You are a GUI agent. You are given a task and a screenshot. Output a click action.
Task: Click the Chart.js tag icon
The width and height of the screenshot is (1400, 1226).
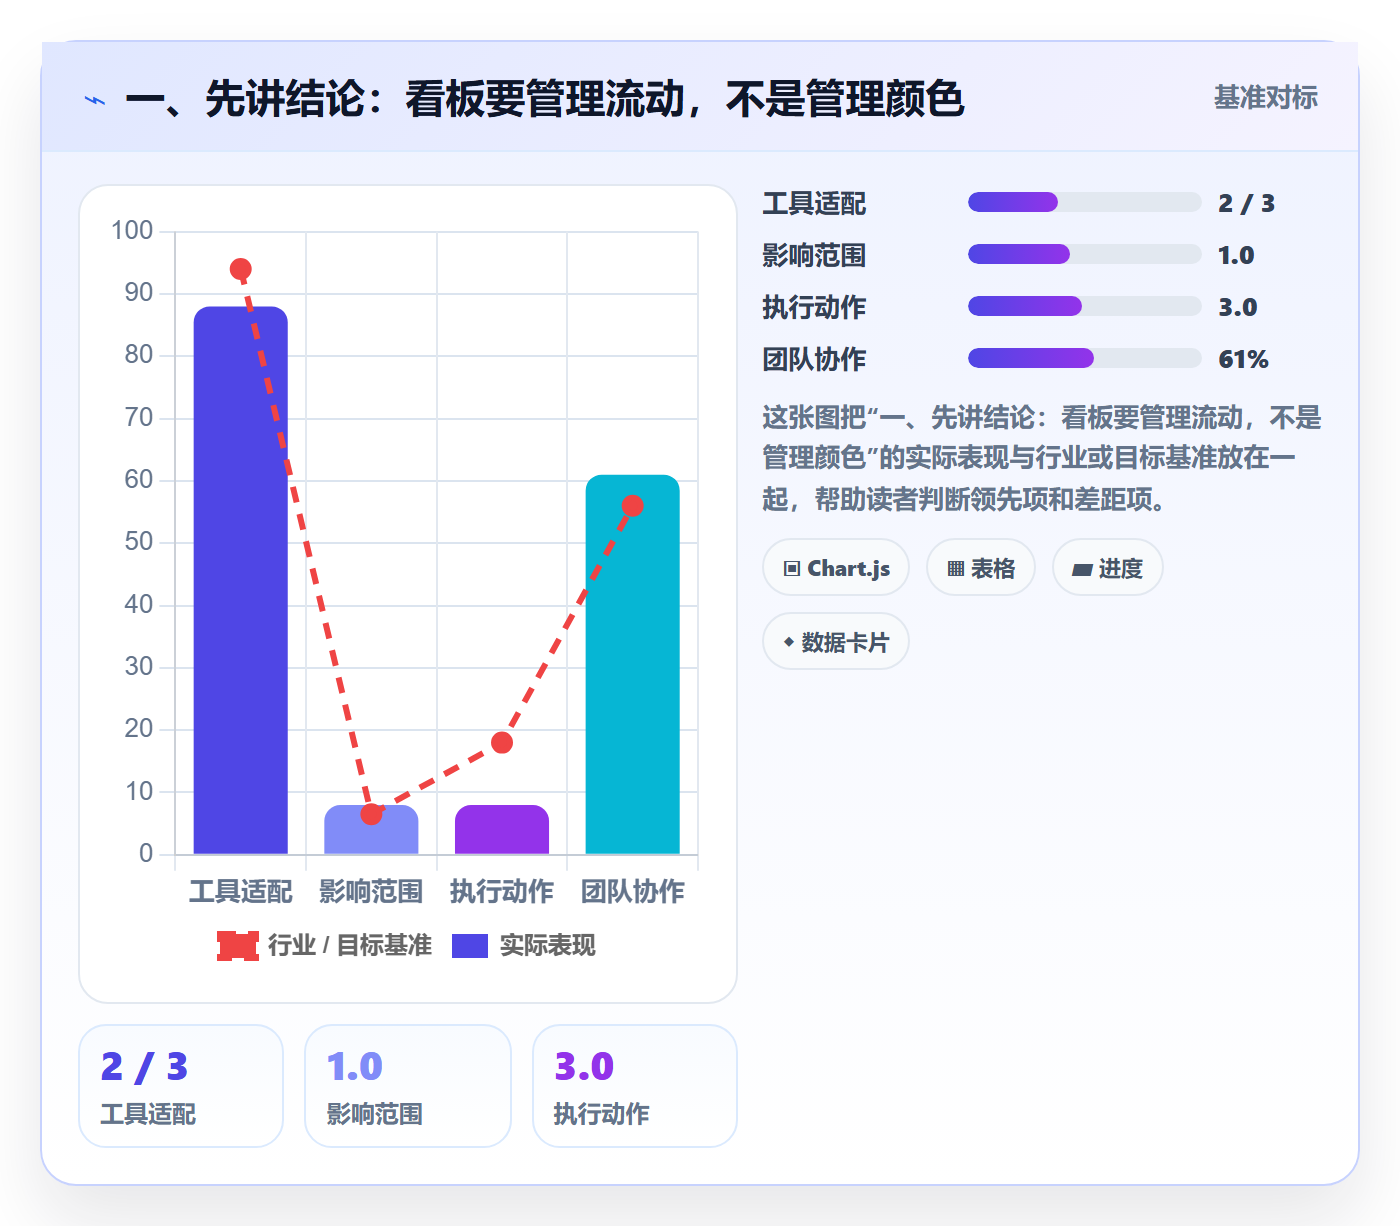pos(792,569)
